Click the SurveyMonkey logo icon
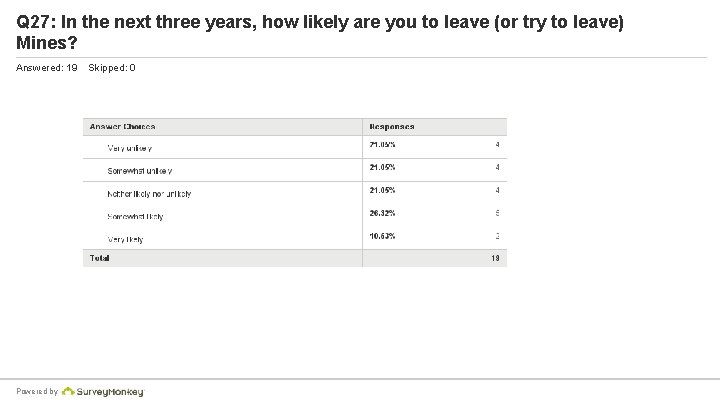 click(68, 392)
